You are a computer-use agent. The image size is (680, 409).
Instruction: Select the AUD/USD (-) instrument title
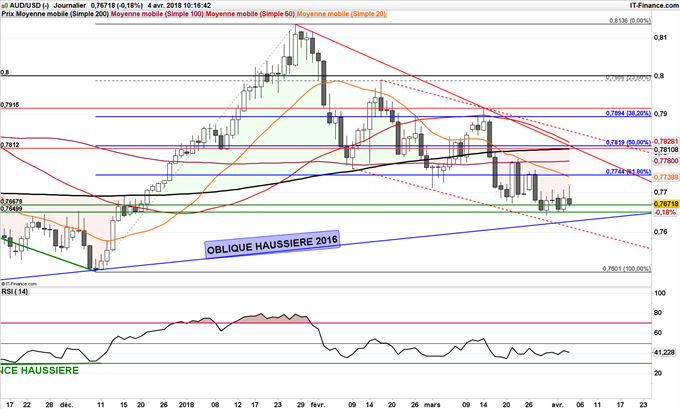(29, 6)
